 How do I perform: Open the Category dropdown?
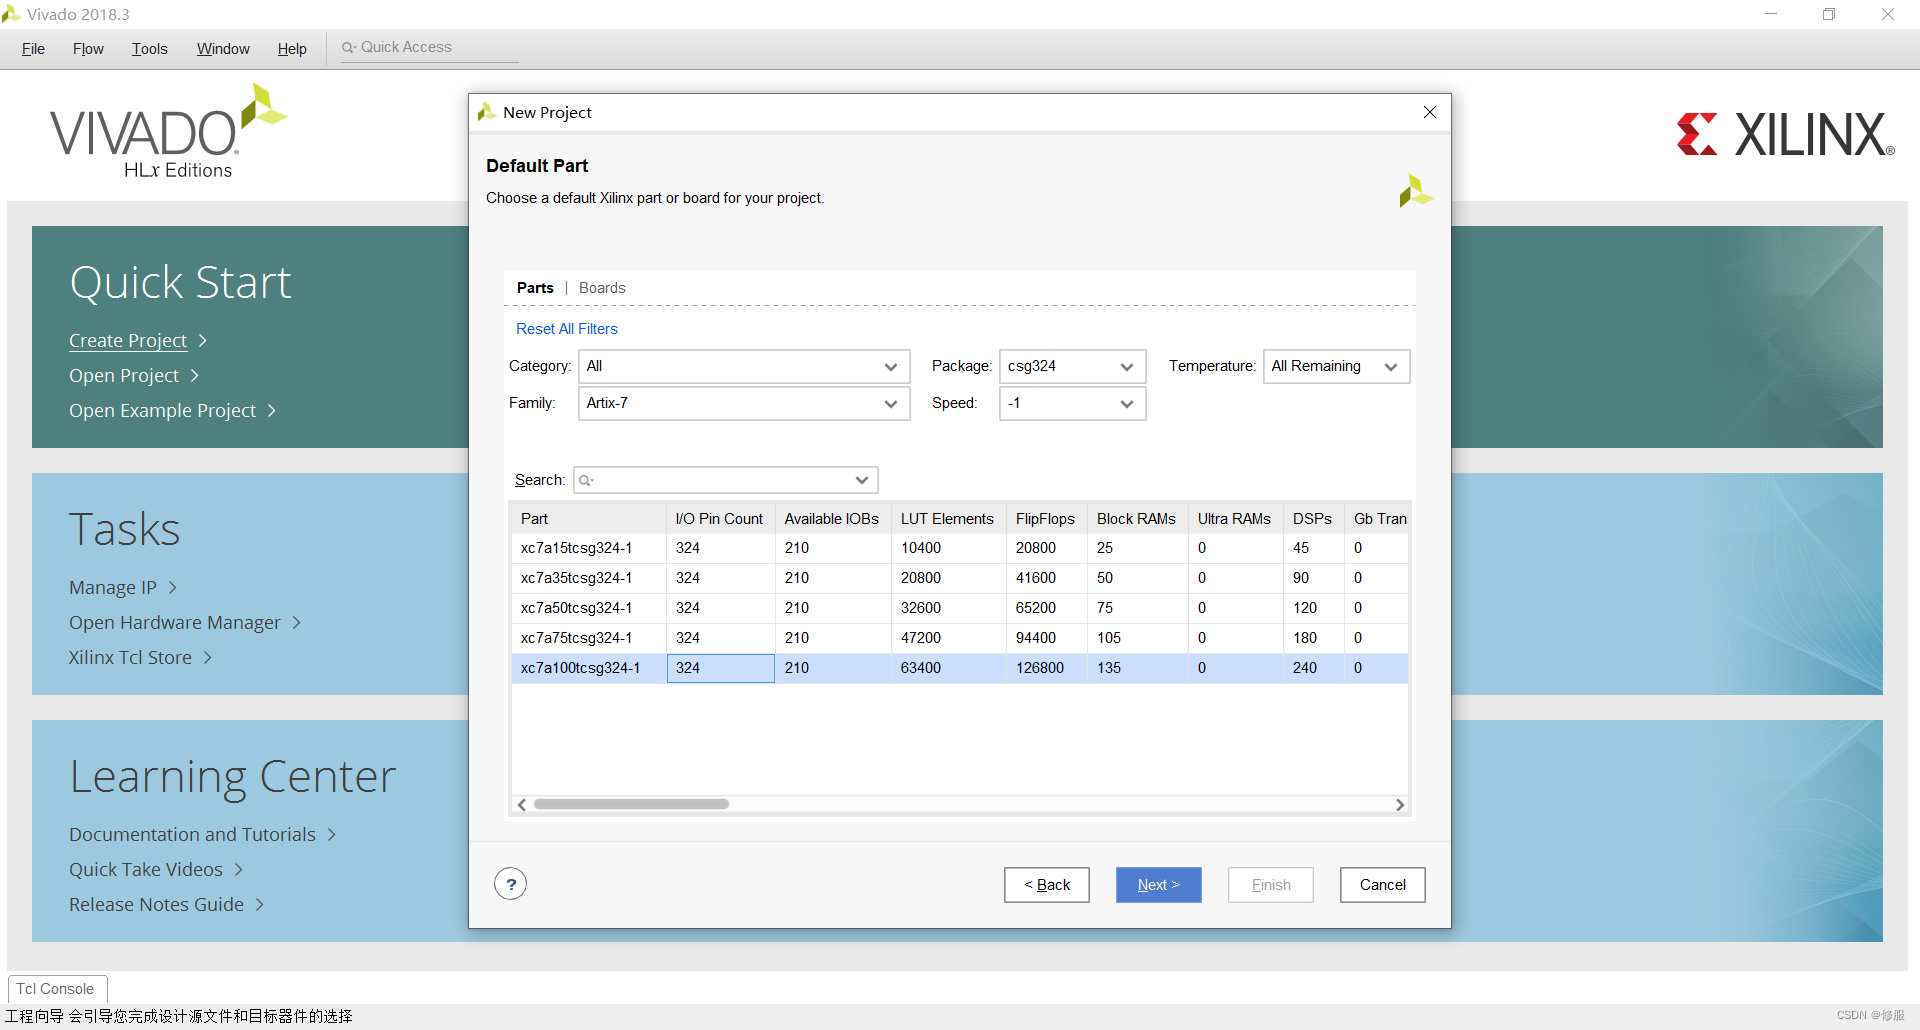click(744, 367)
